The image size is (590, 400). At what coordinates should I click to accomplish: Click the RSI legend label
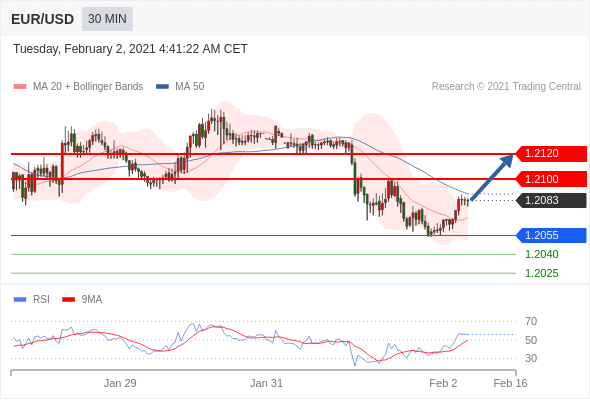point(41,300)
